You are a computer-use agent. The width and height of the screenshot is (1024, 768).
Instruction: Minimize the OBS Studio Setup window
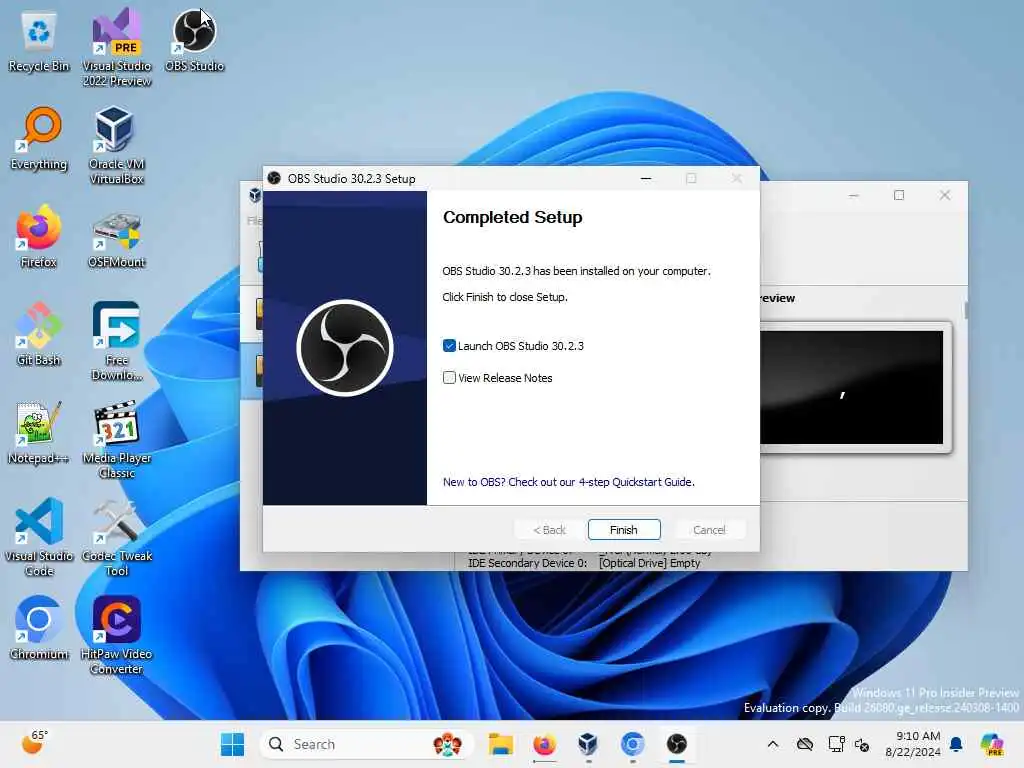tap(646, 178)
